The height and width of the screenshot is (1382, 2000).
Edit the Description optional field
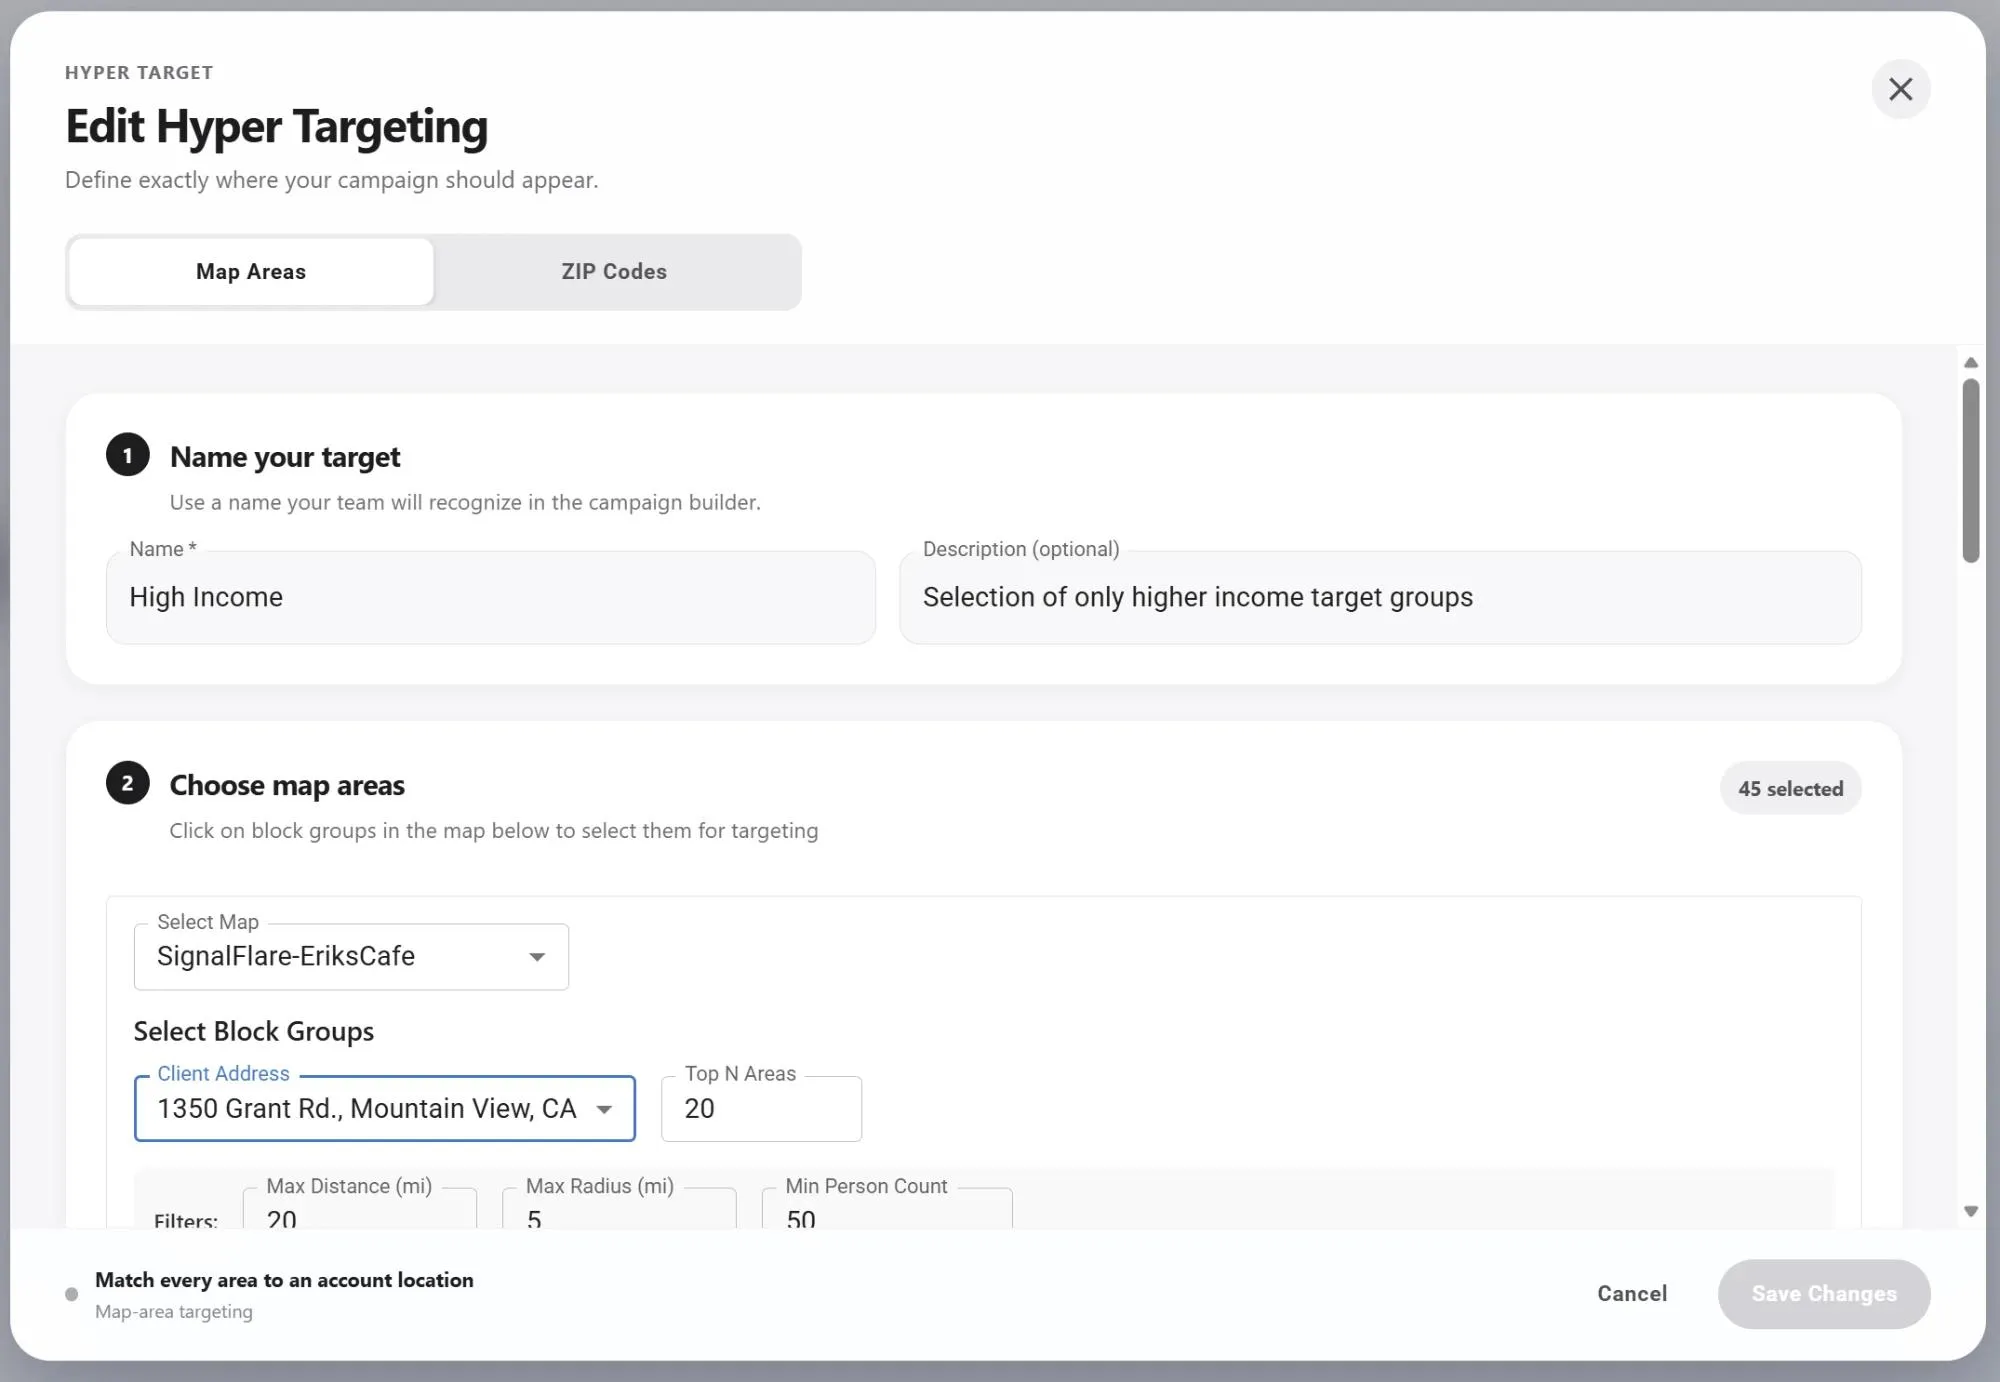1380,597
